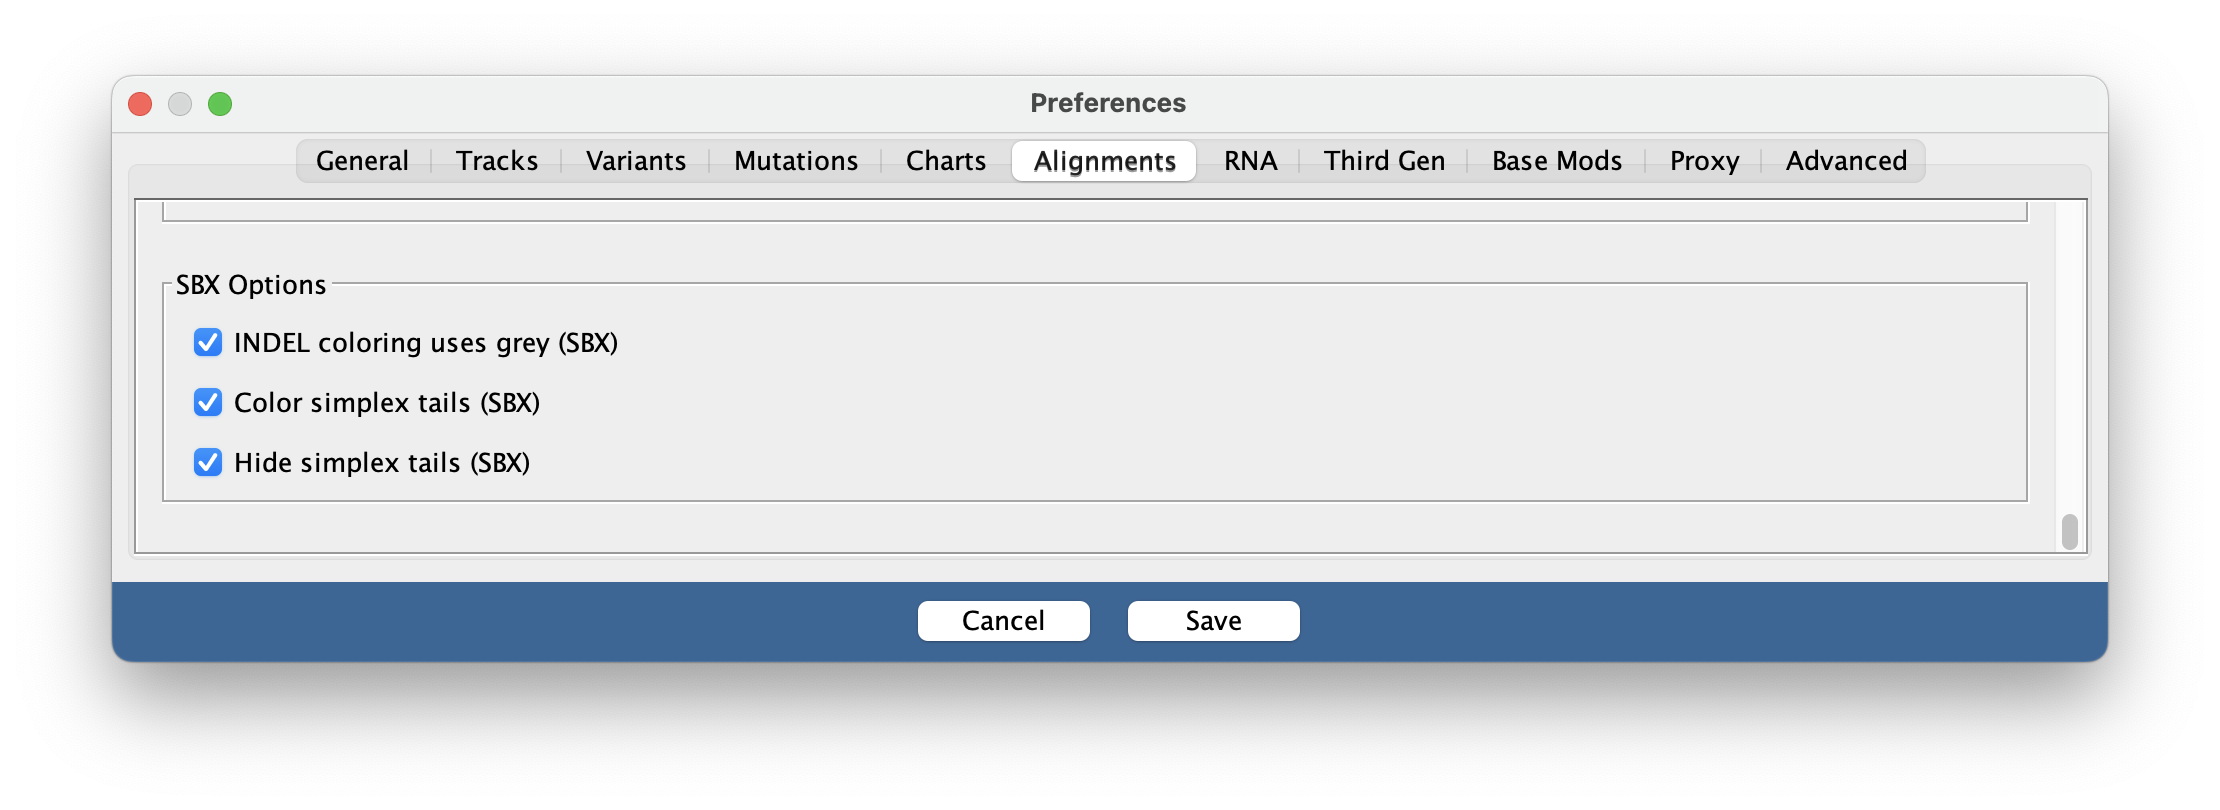Switch to the RNA tab
Screen dimensions: 2220x810
pos(1251,160)
